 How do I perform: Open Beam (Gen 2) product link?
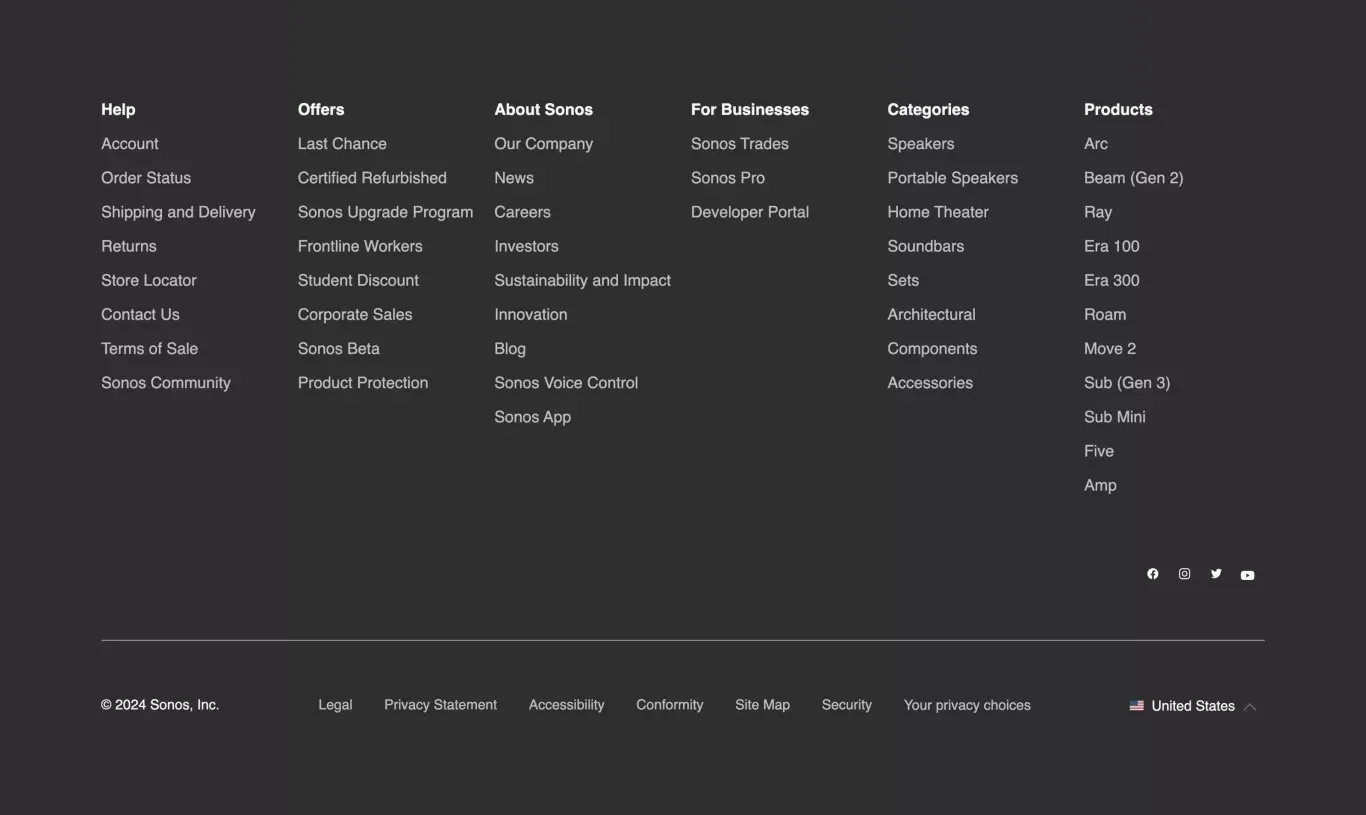[1134, 178]
